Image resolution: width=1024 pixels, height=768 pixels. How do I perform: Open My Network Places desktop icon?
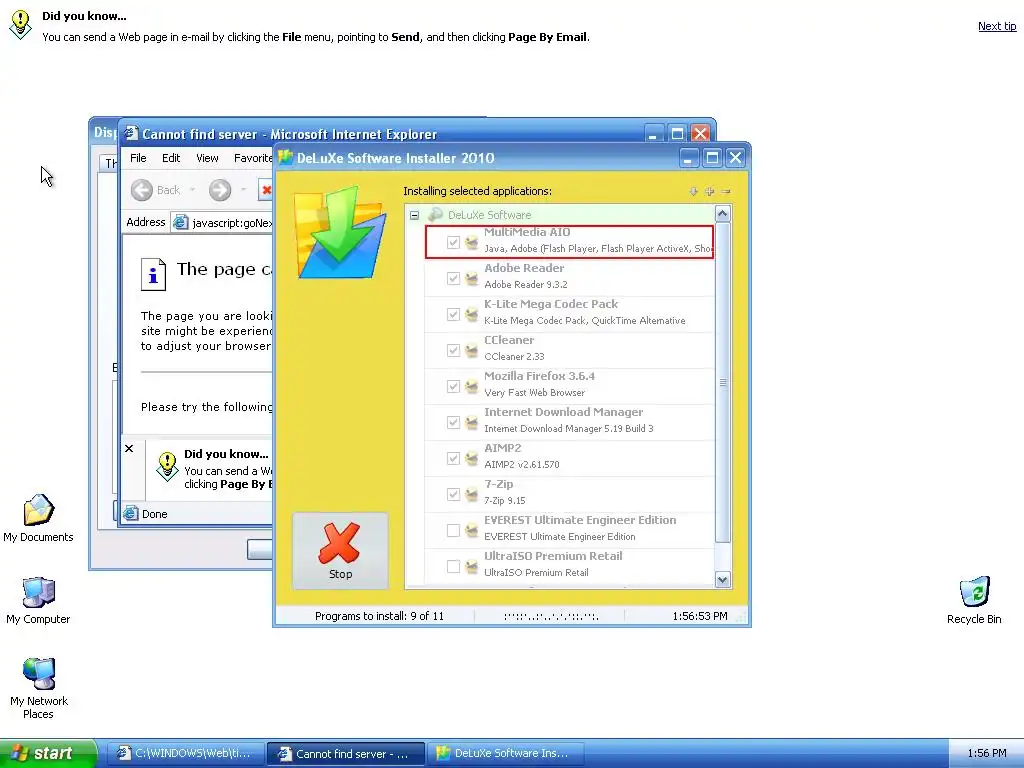(x=39, y=674)
